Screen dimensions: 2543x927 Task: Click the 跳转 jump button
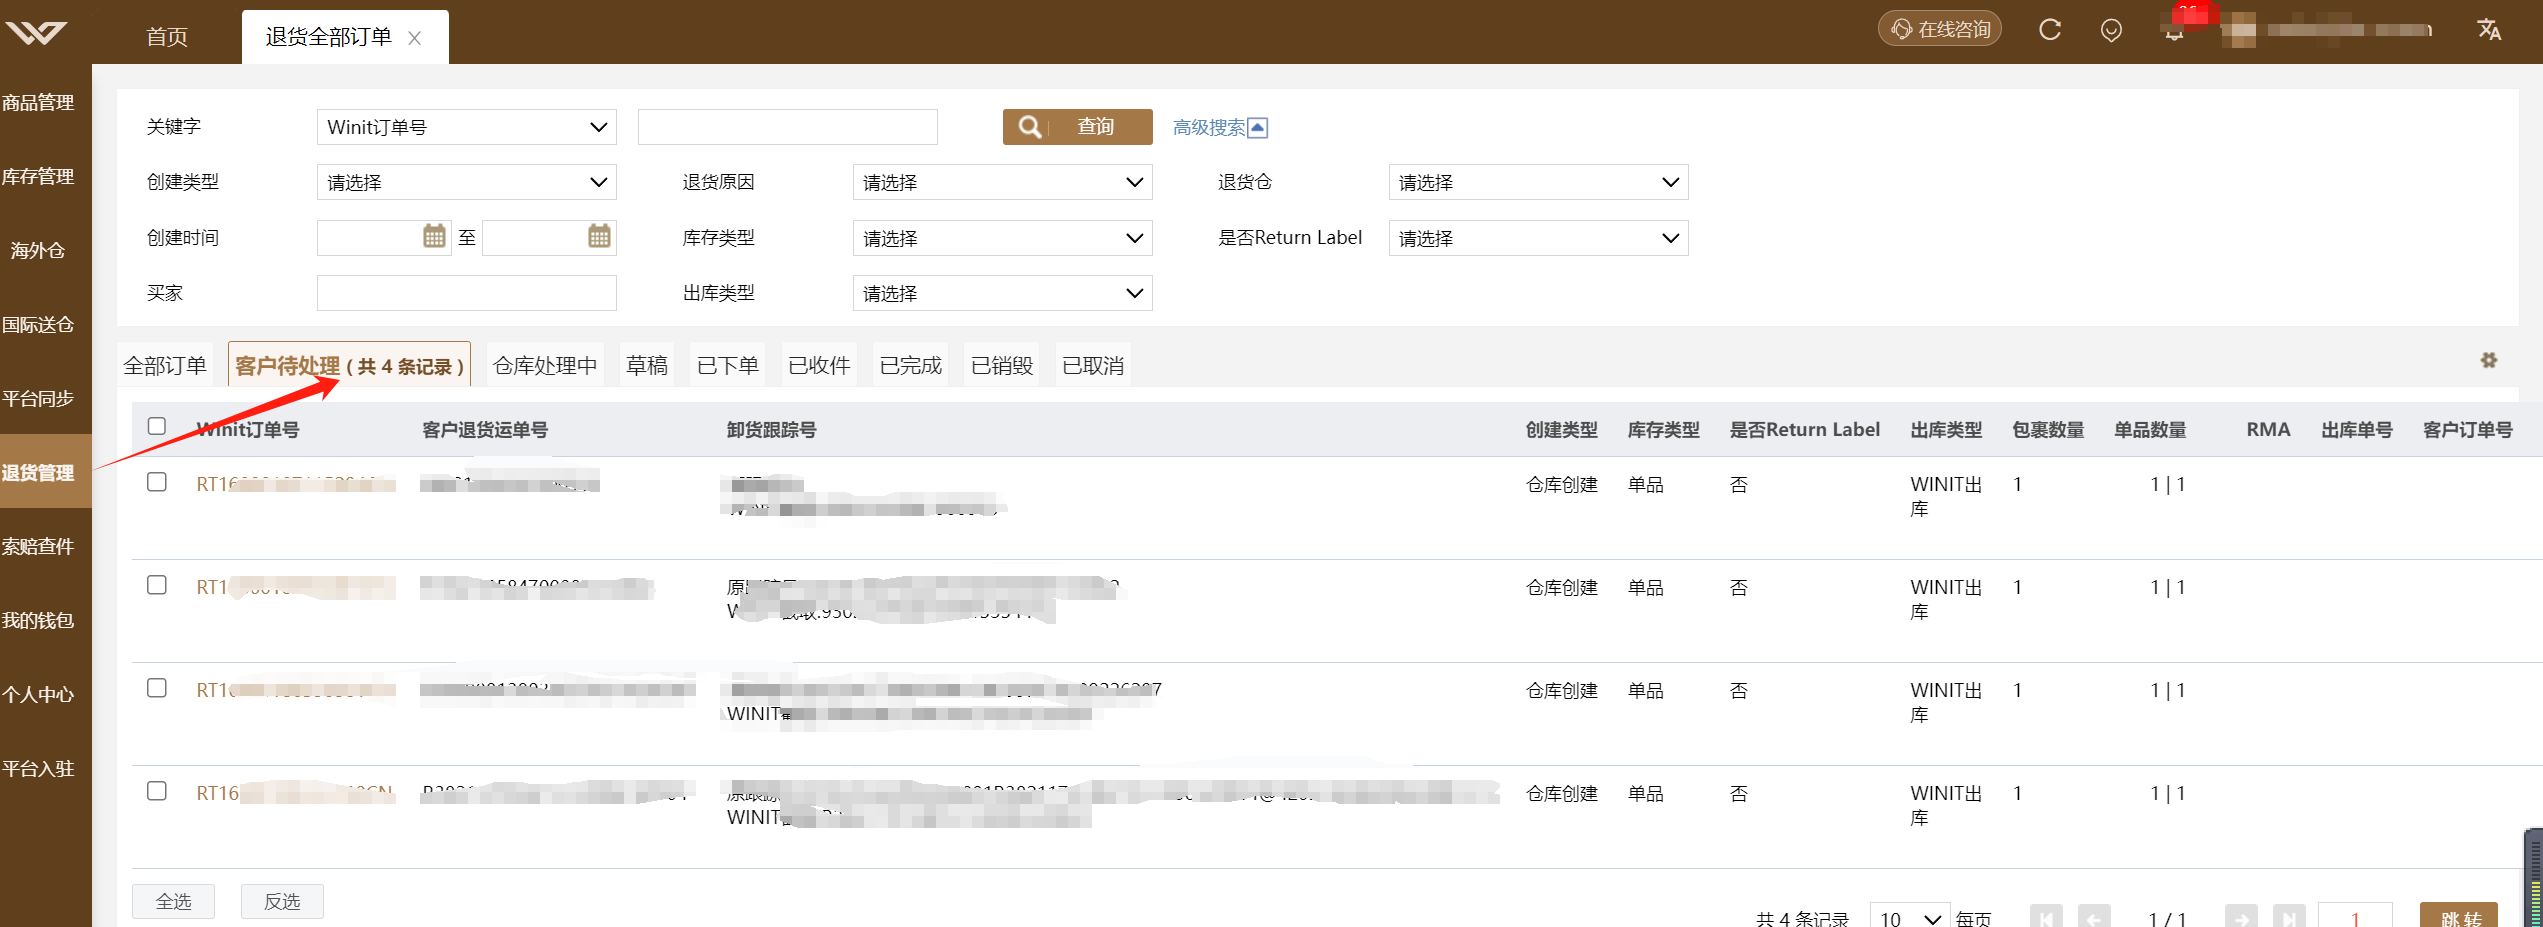pyautogui.click(x=2459, y=917)
